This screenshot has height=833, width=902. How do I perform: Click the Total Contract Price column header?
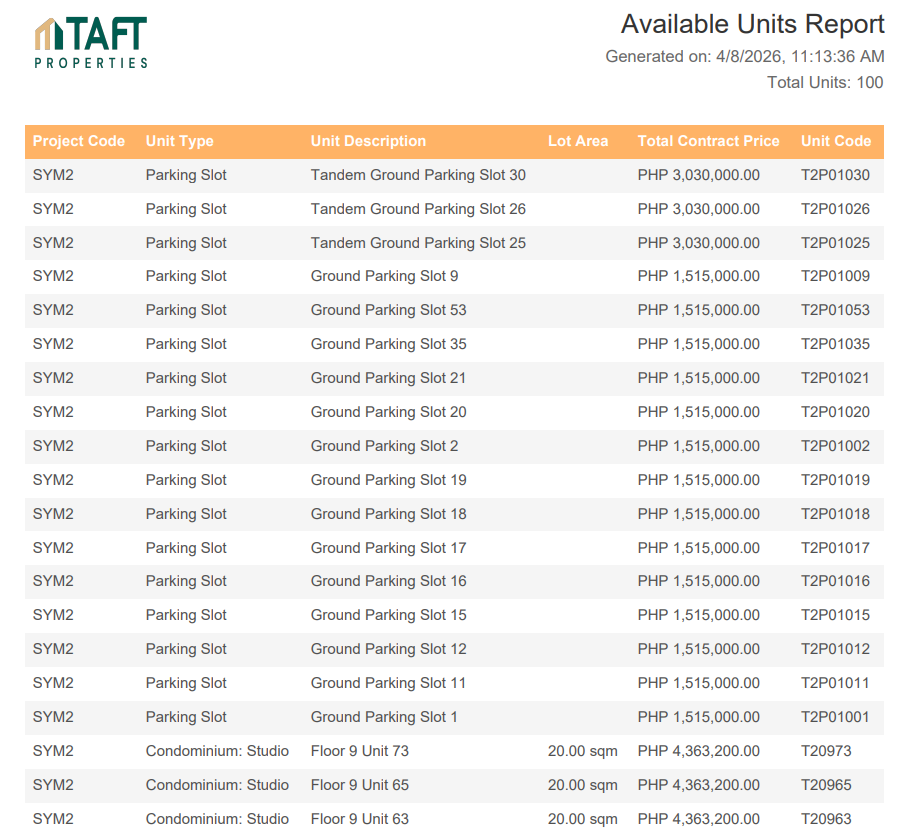click(x=708, y=141)
